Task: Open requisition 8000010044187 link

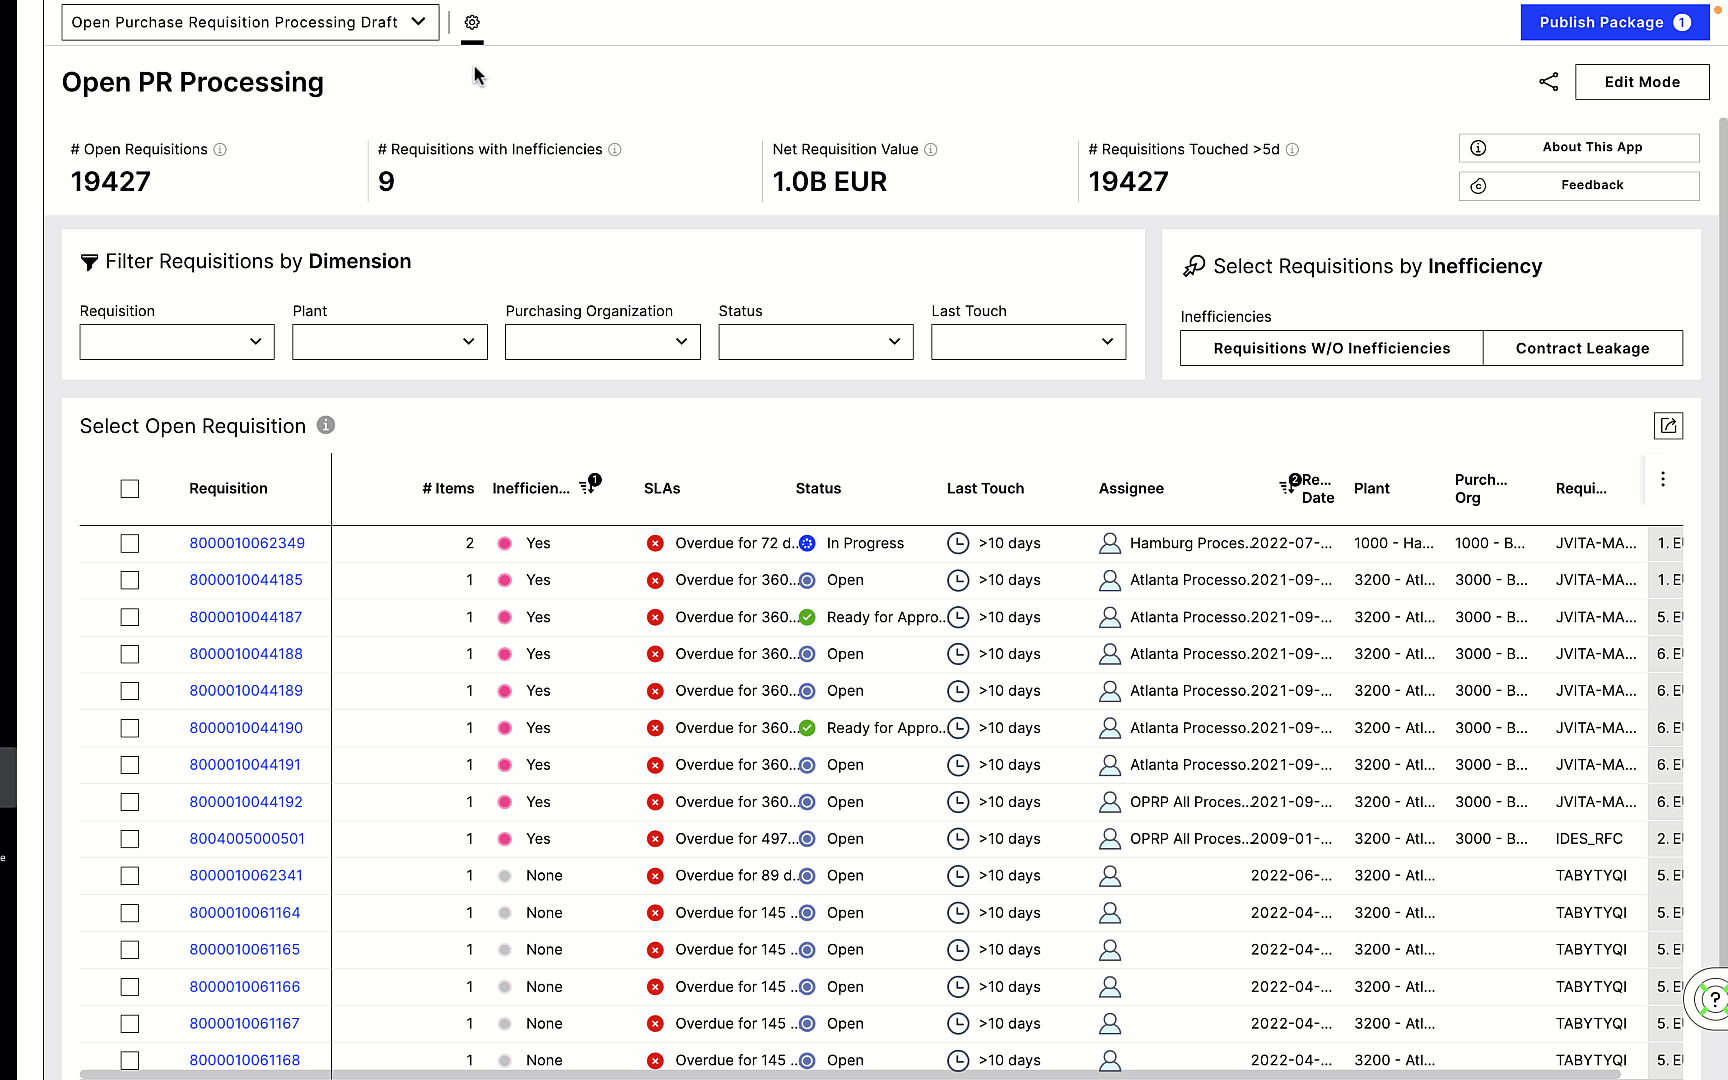Action: click(x=245, y=617)
